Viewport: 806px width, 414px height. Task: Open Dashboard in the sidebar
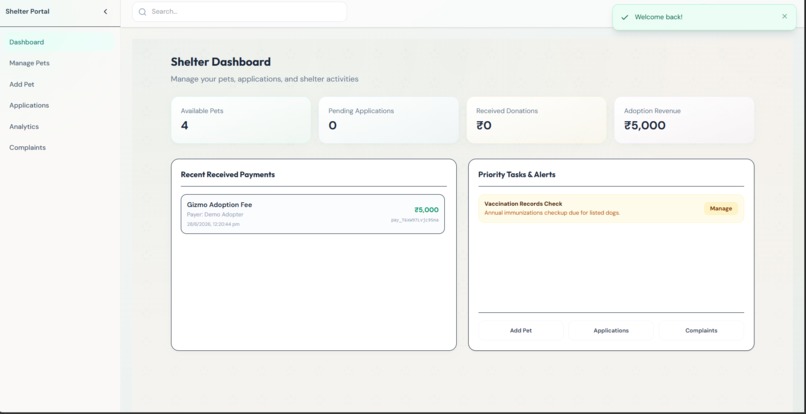[x=58, y=42]
